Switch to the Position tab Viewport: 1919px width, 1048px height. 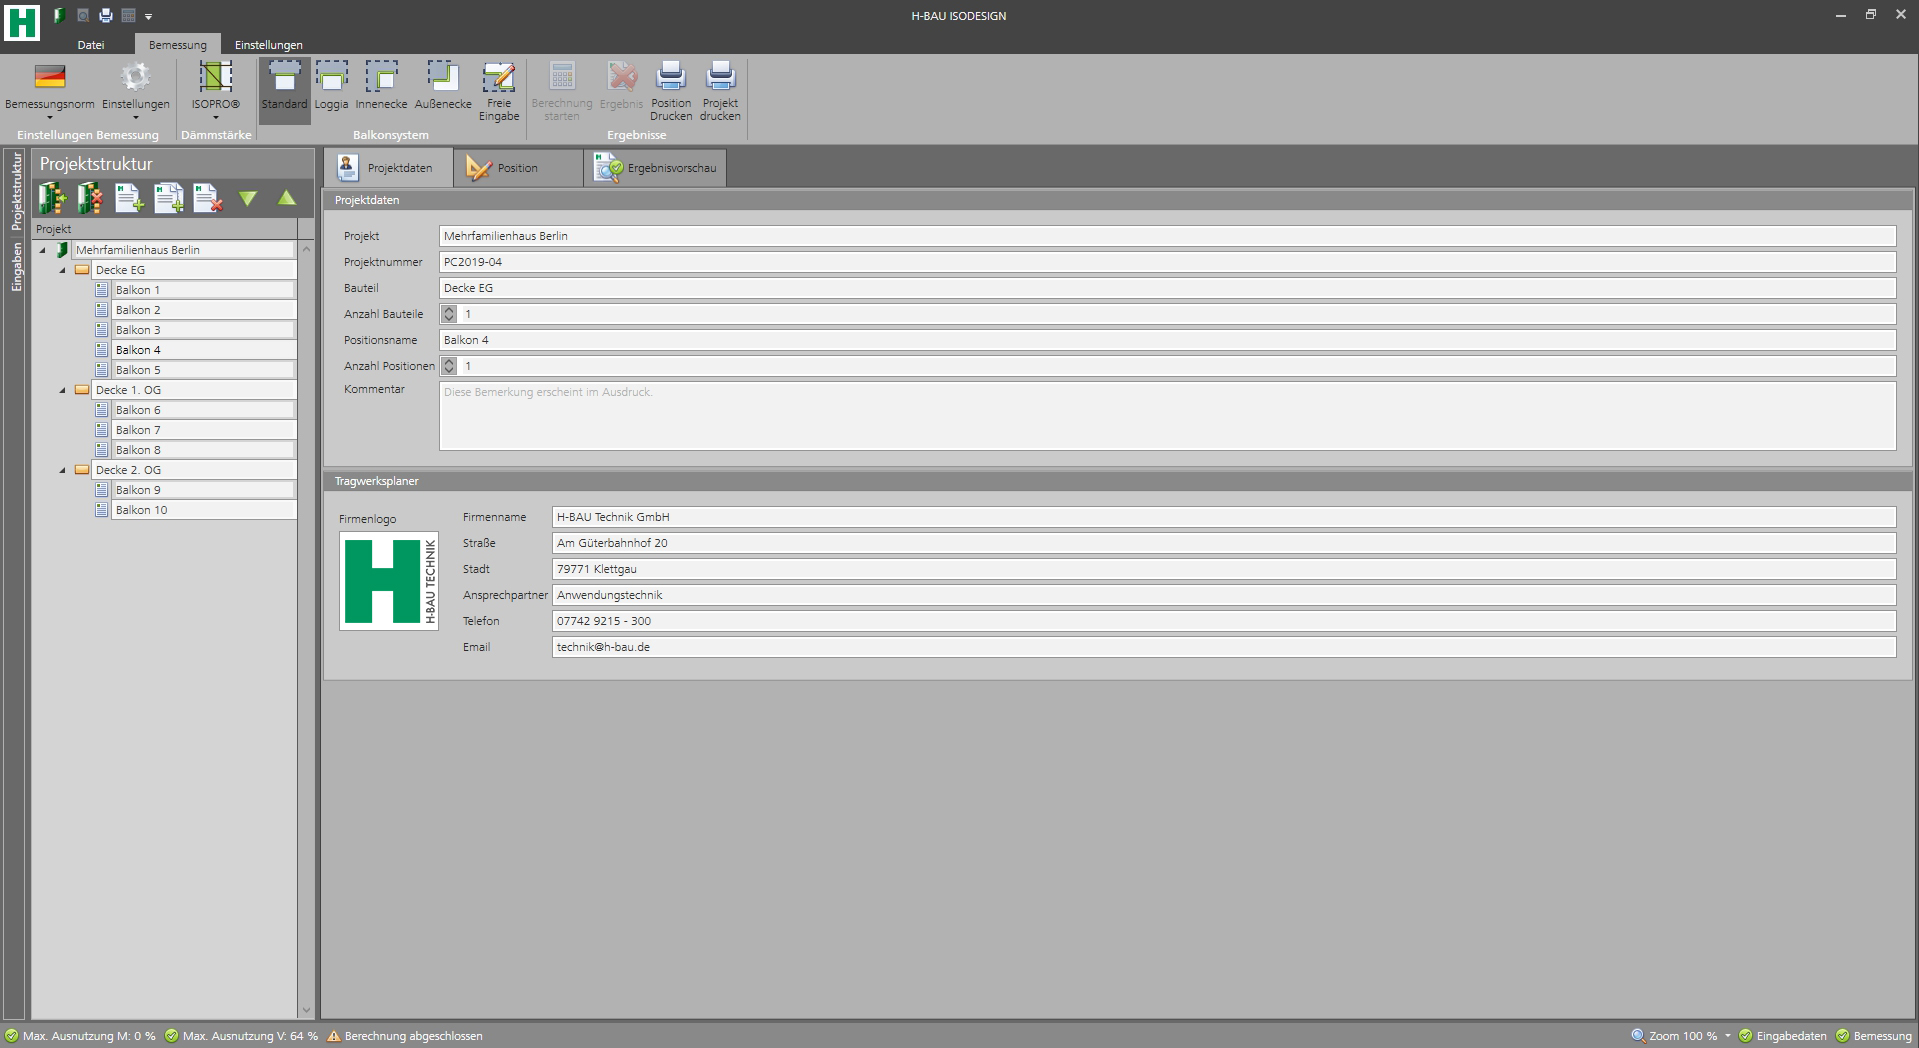point(517,168)
